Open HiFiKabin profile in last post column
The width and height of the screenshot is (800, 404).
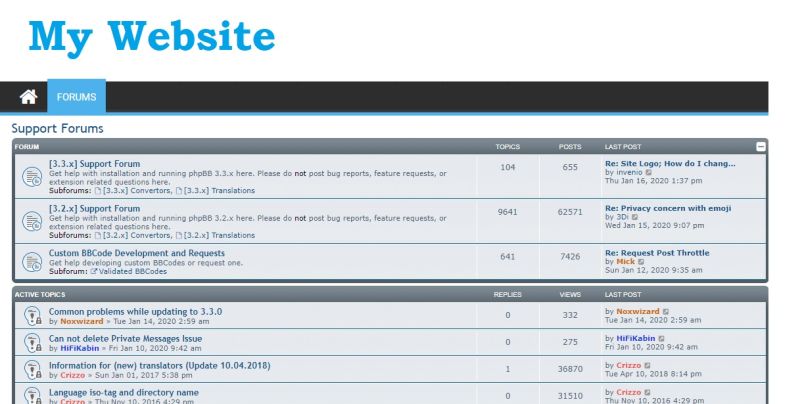tap(636, 339)
